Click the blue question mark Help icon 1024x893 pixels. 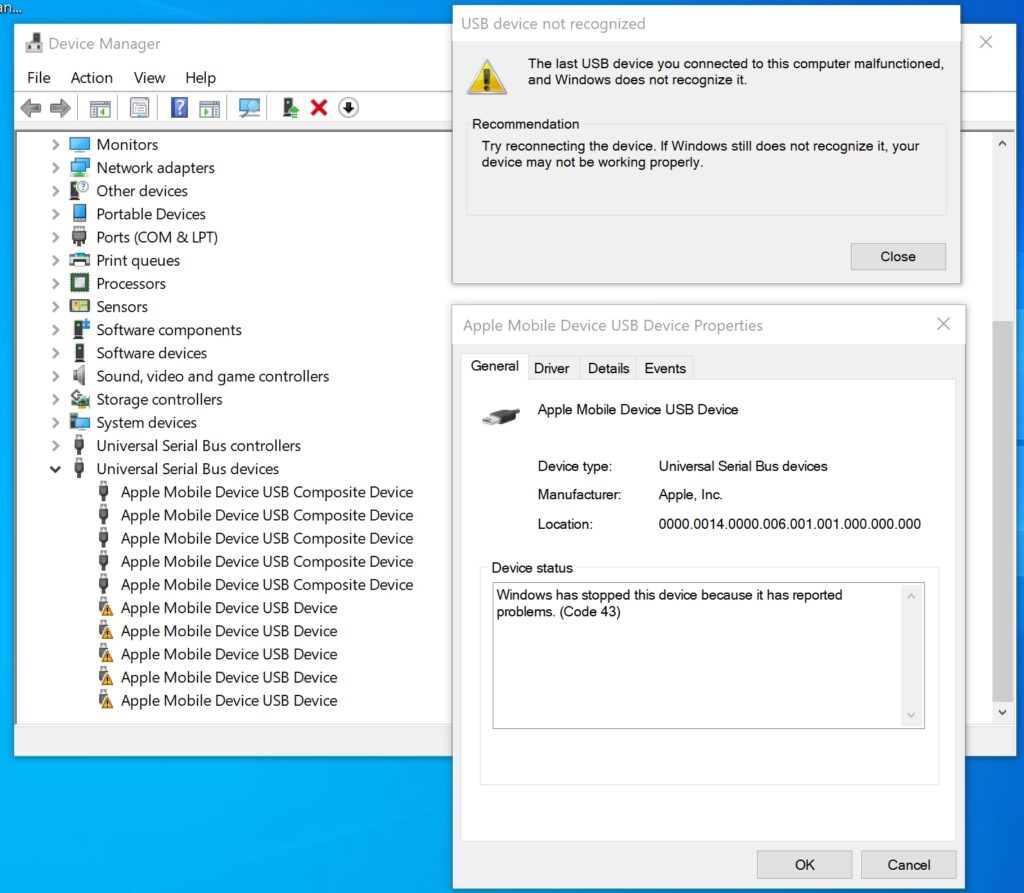(179, 108)
